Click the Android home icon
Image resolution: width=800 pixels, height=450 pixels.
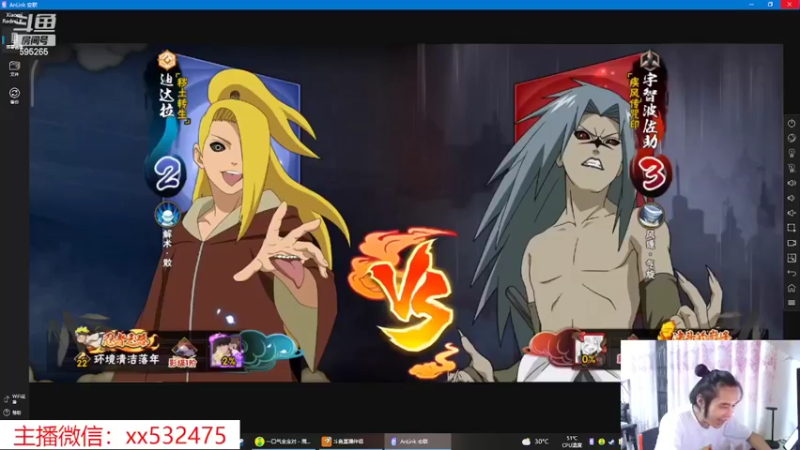(x=791, y=288)
